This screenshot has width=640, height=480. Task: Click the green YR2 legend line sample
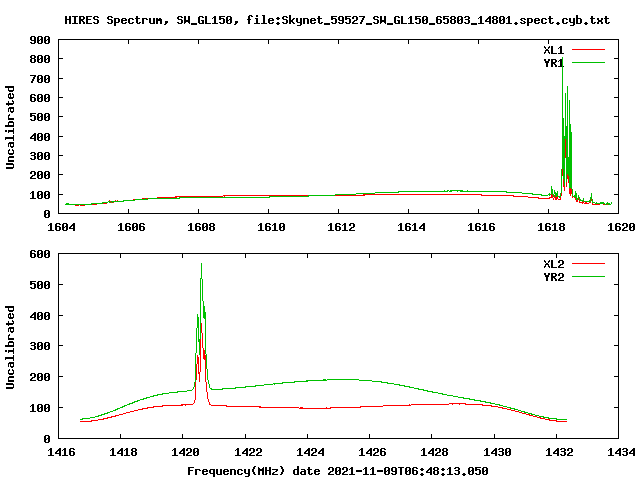[x=588, y=277]
